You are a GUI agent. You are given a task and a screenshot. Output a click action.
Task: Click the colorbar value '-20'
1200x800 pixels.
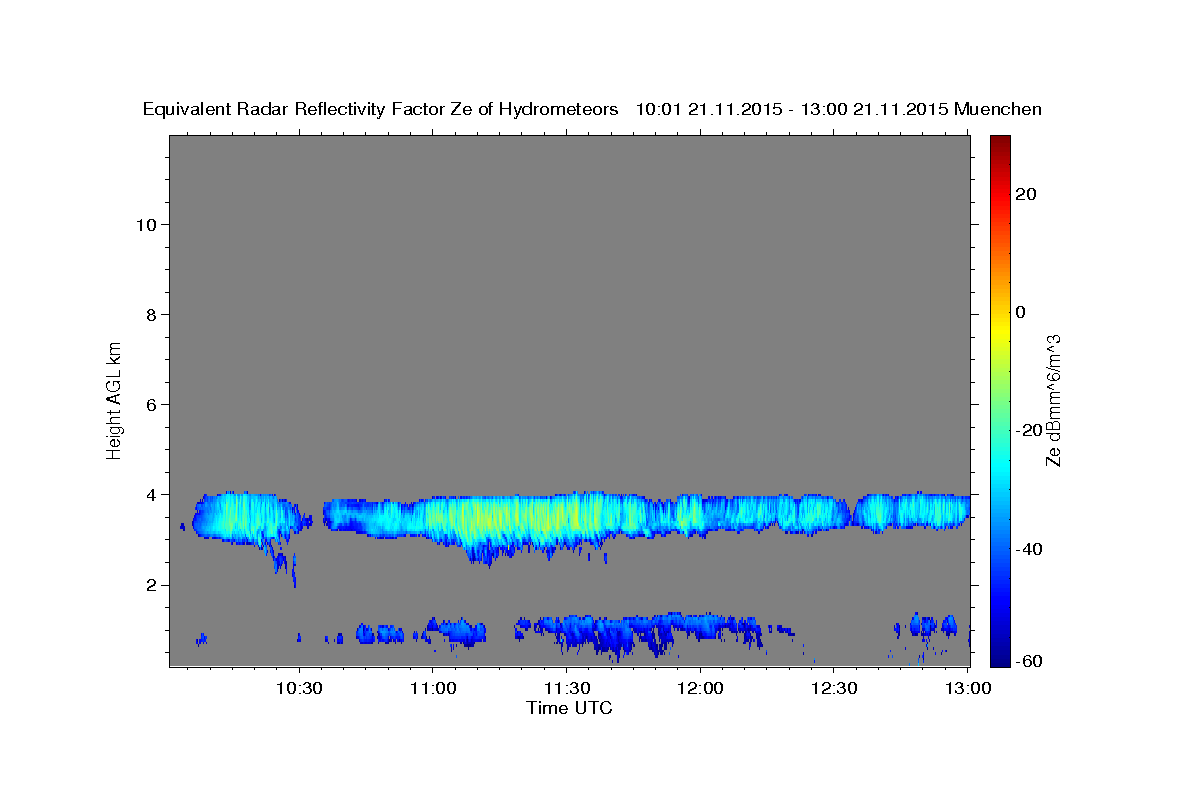(x=1029, y=430)
